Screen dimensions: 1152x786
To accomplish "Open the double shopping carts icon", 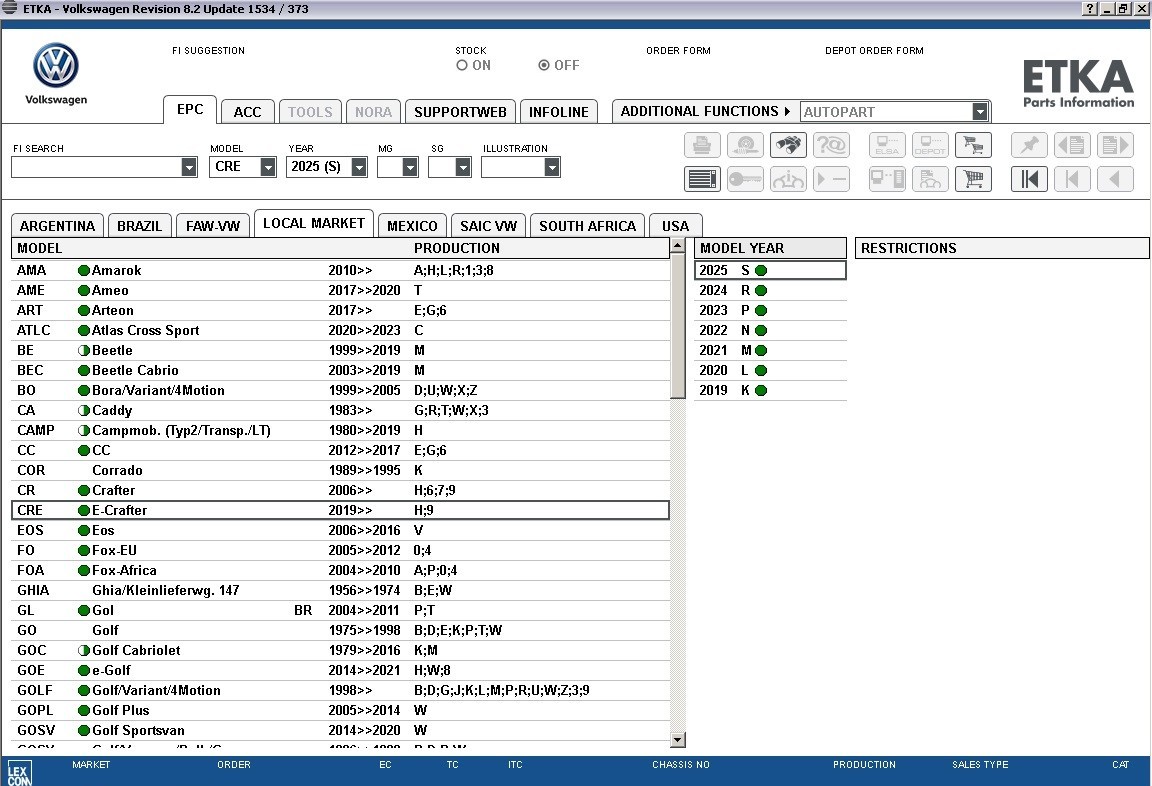I will tap(973, 145).
